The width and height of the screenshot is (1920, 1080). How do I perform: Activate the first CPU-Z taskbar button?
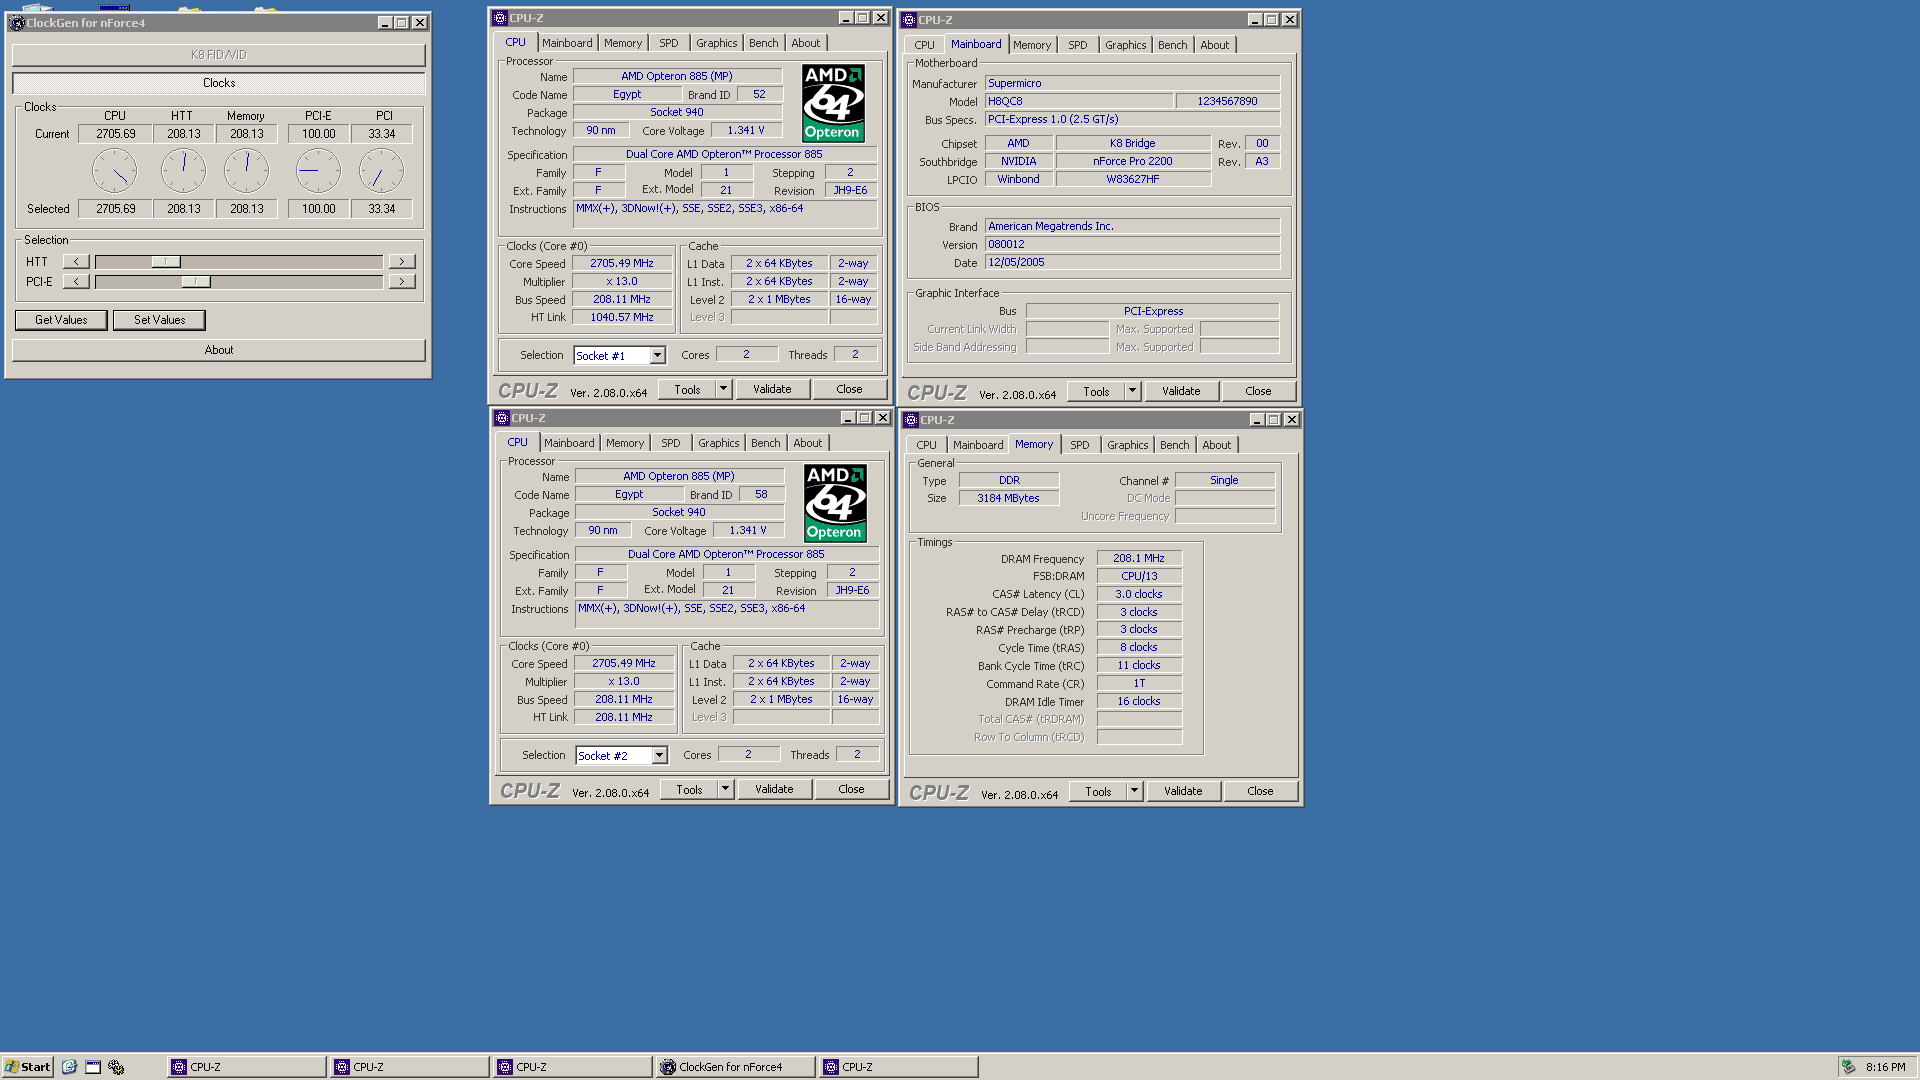click(x=247, y=1067)
